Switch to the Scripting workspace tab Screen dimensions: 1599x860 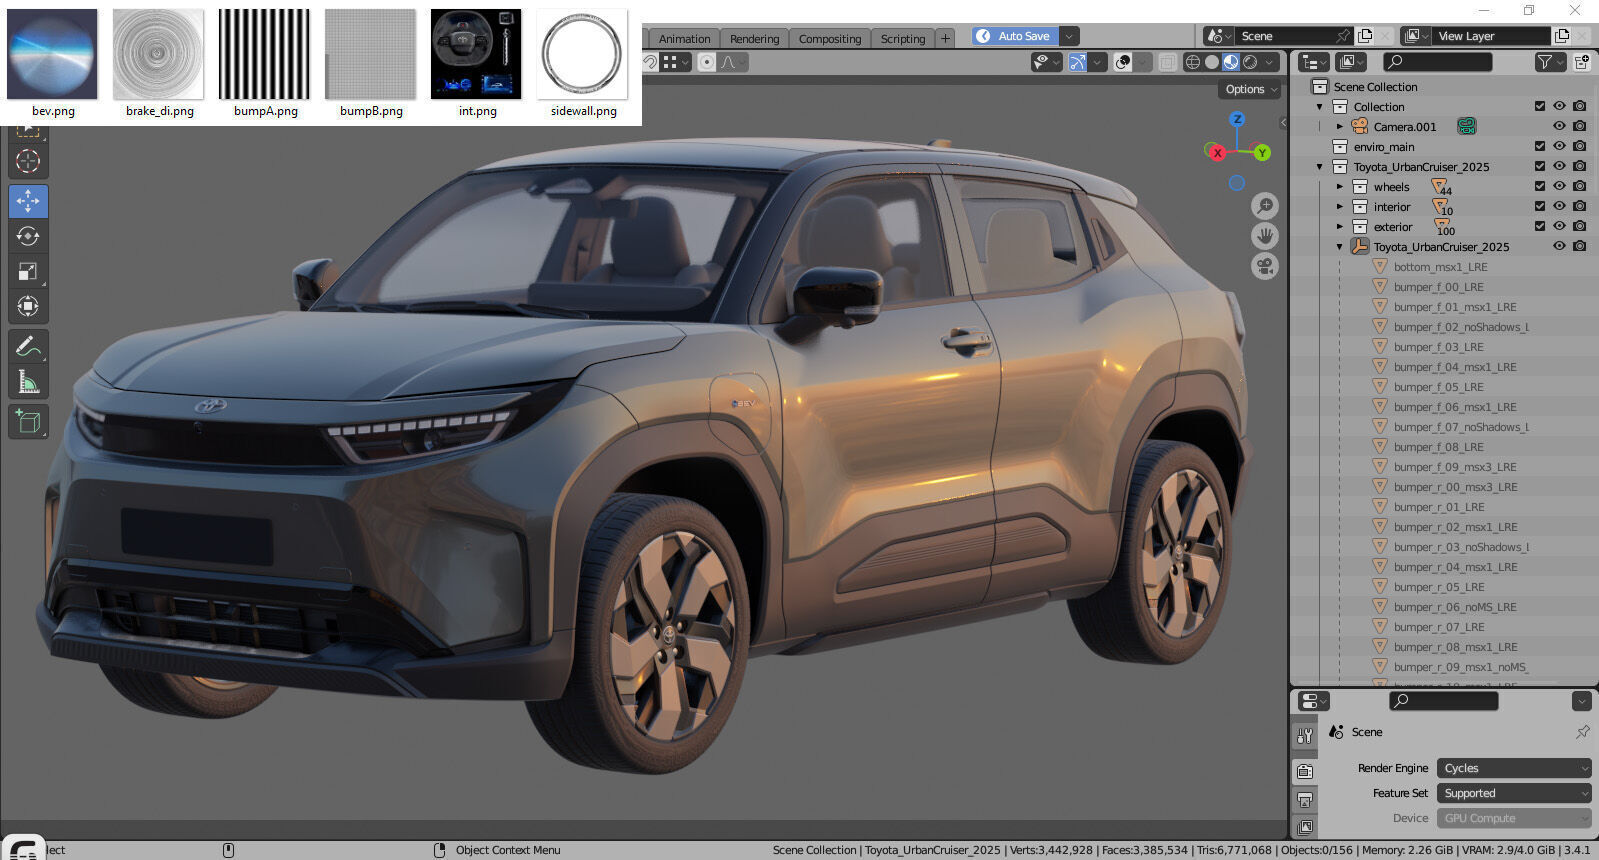[903, 39]
